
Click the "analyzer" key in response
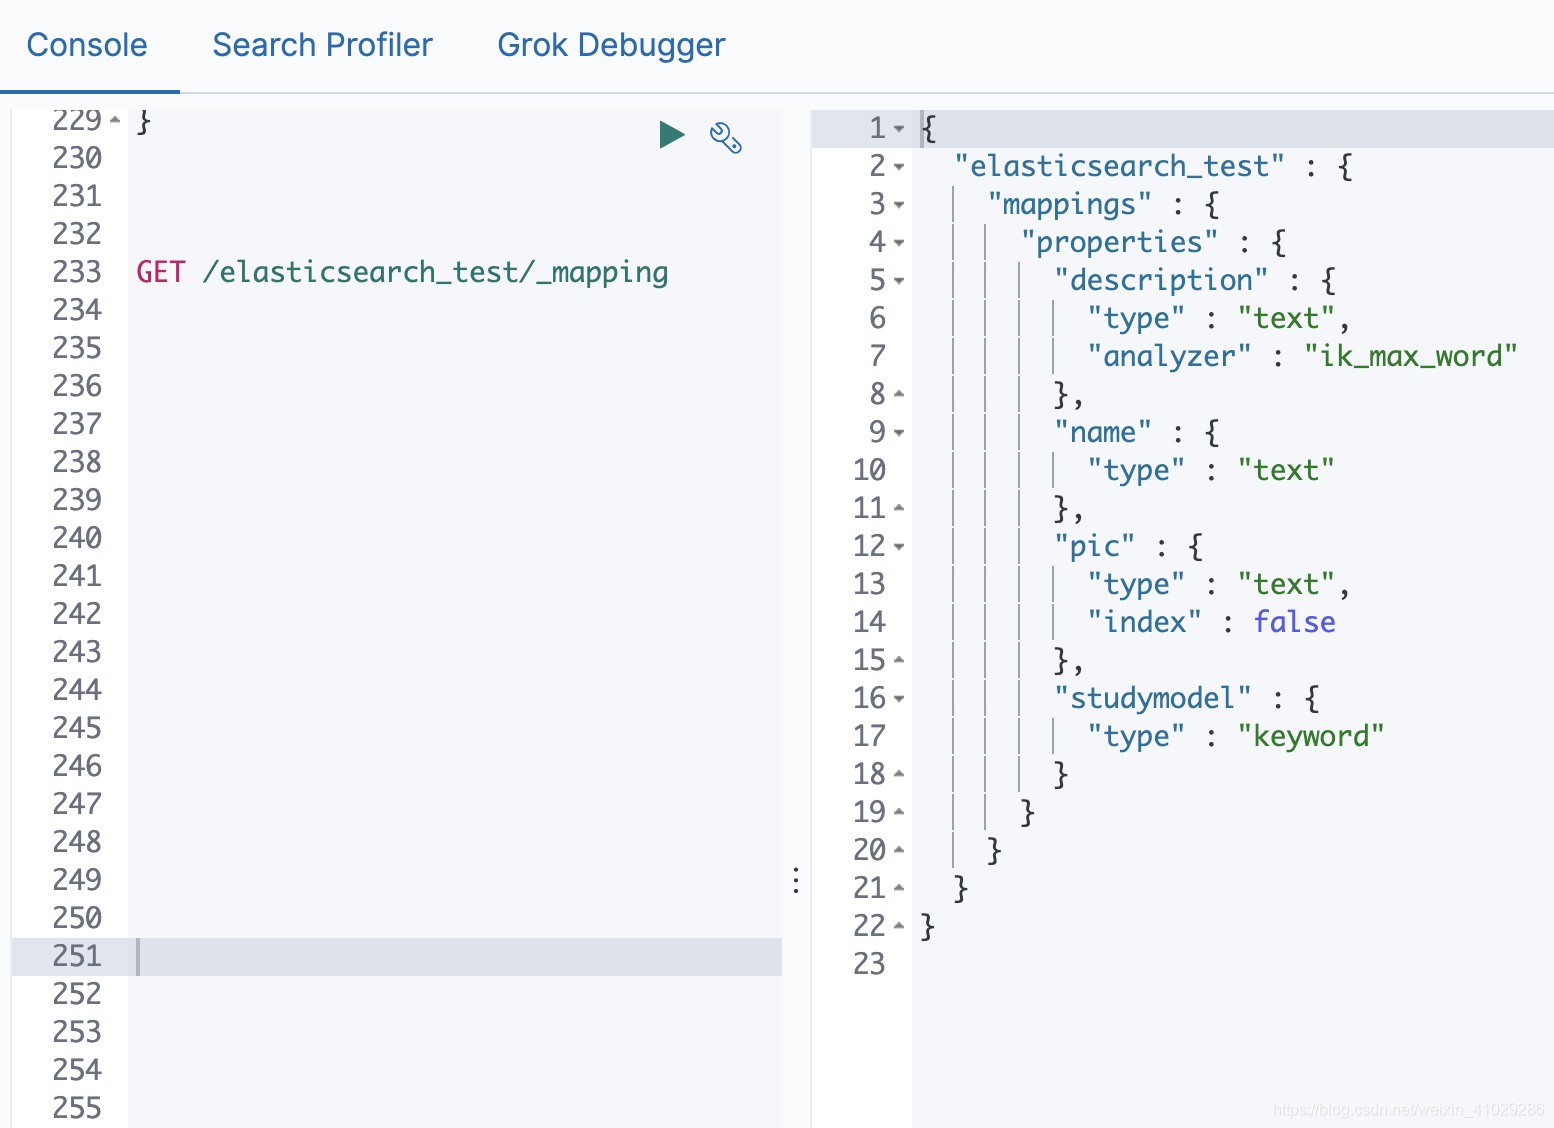pos(1169,356)
